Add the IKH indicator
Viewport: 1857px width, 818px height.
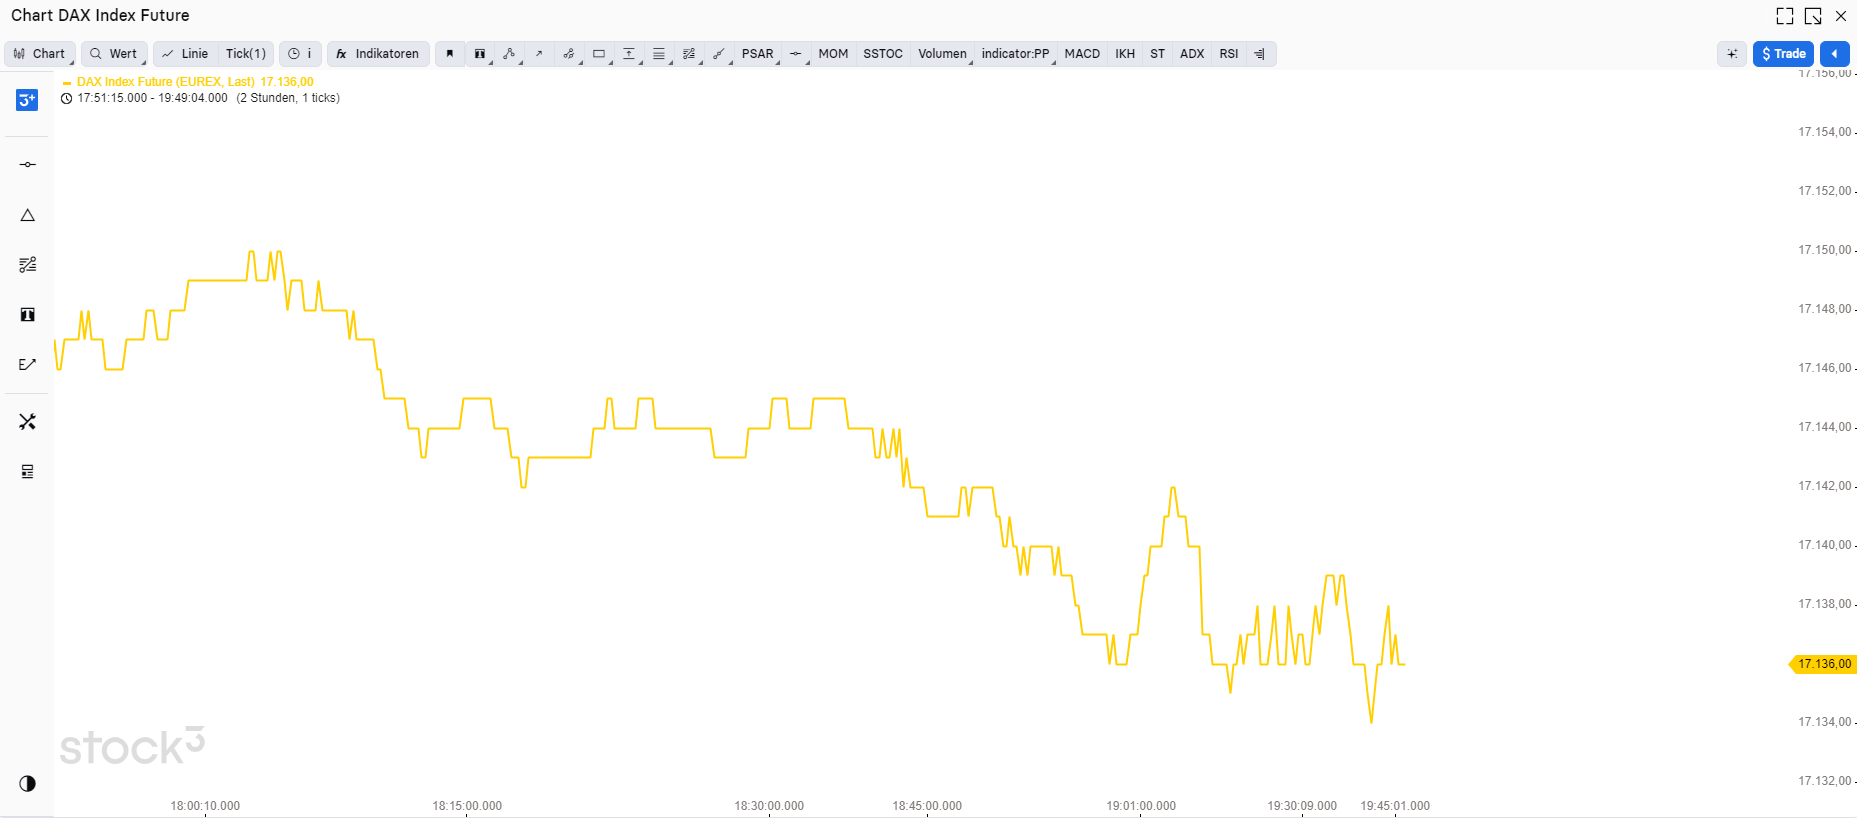1125,54
